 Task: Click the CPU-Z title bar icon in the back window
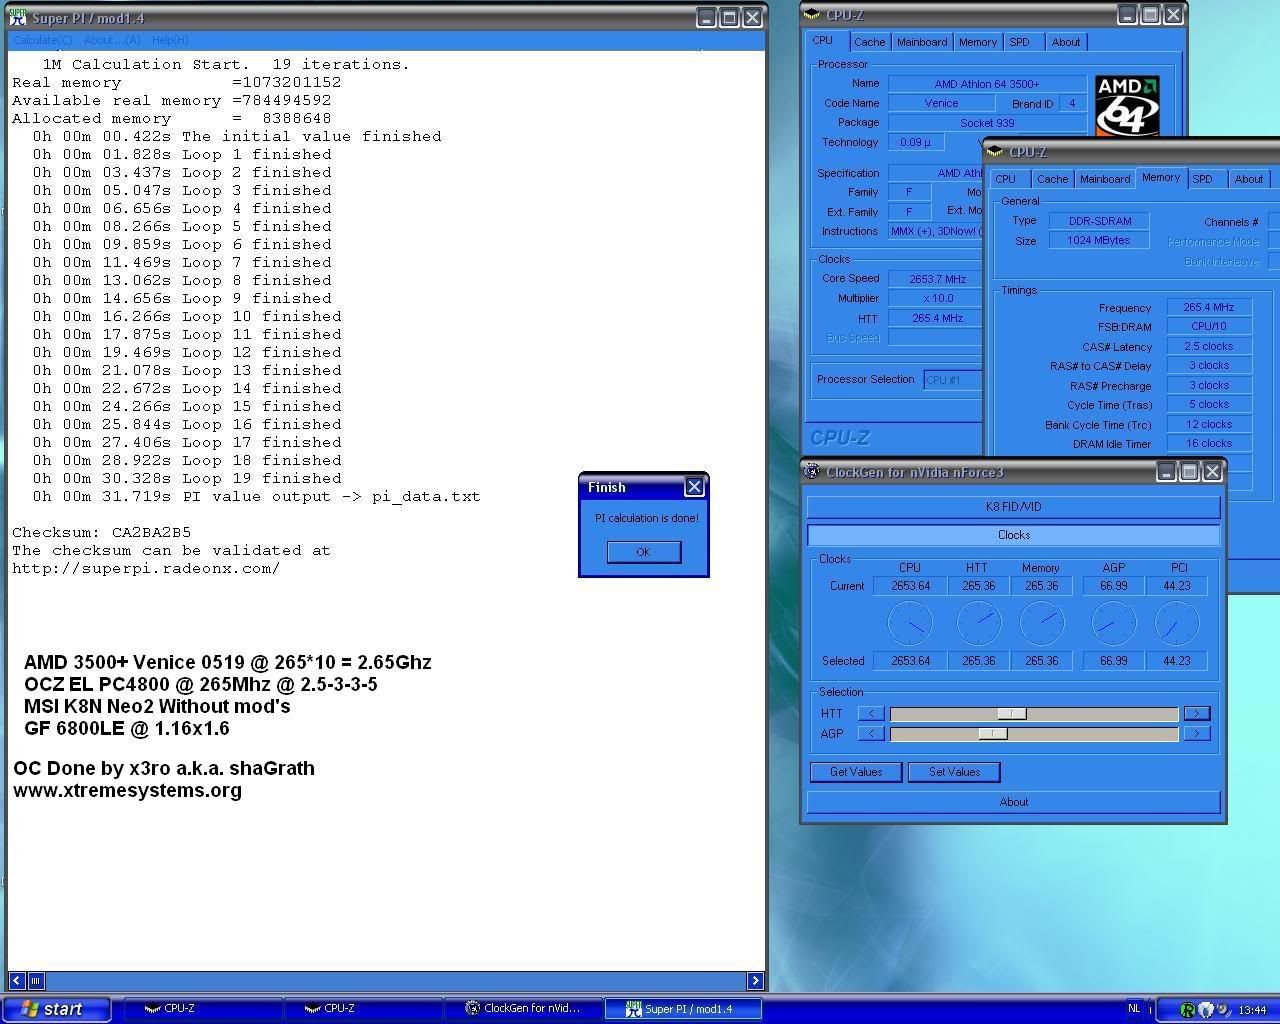pos(813,15)
